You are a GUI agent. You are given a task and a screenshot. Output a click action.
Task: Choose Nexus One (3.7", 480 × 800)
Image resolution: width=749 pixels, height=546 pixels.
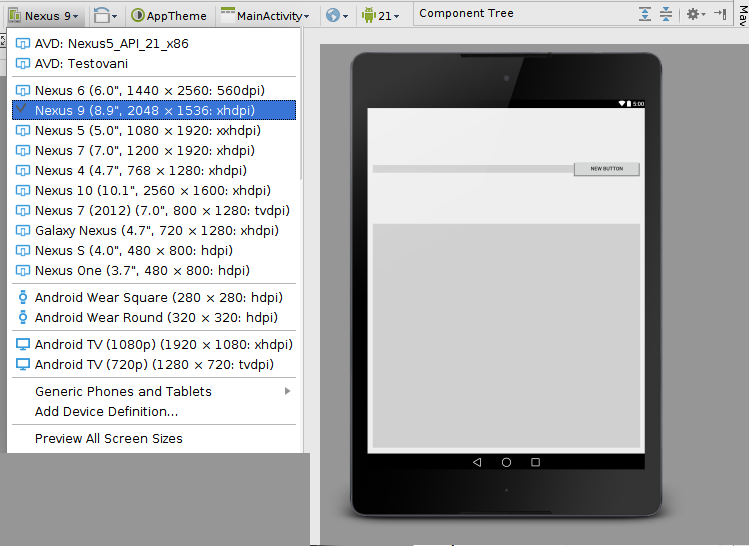click(154, 271)
